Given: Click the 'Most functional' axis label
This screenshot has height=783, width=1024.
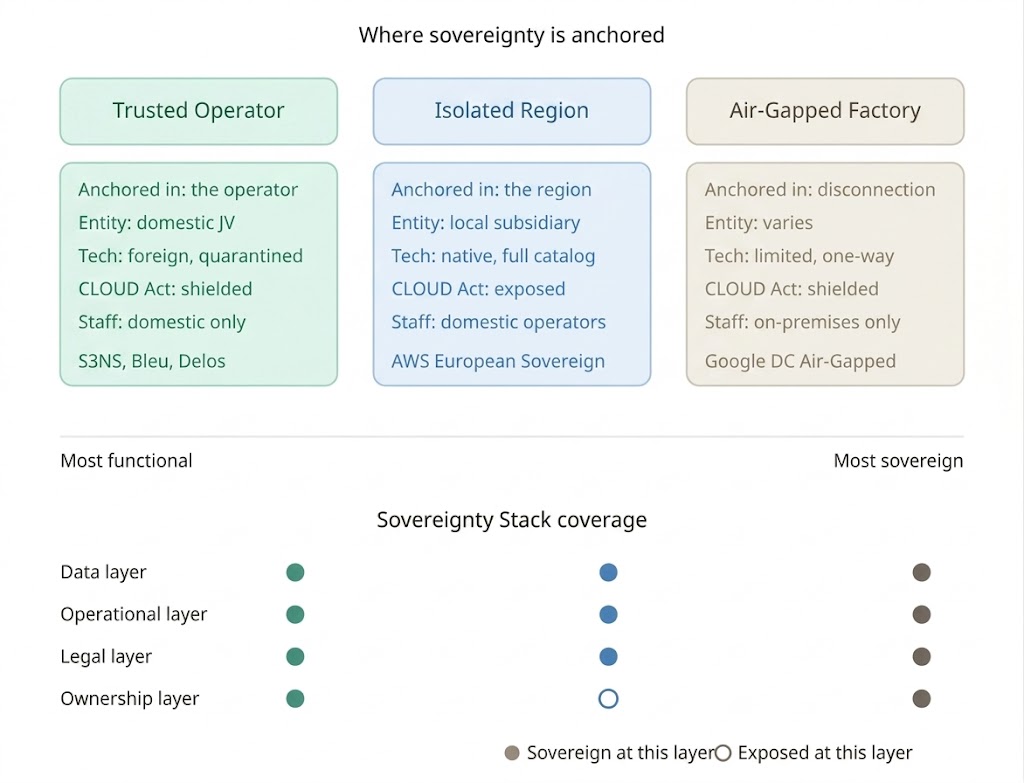Looking at the screenshot, I should point(127,461).
